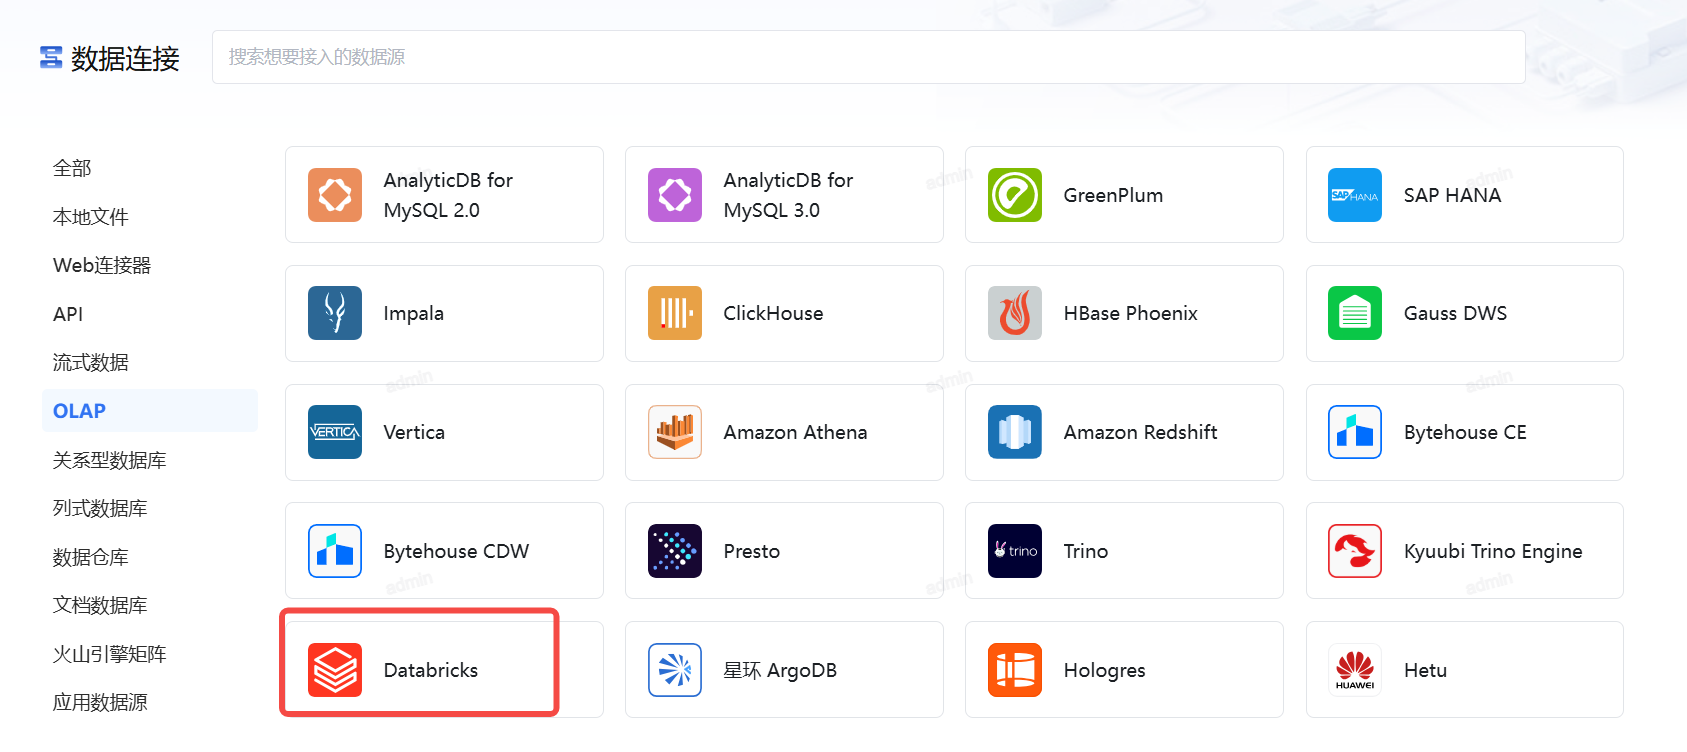Open the 应用数据源 category
Viewport: 1687px width, 752px height.
tap(100, 702)
